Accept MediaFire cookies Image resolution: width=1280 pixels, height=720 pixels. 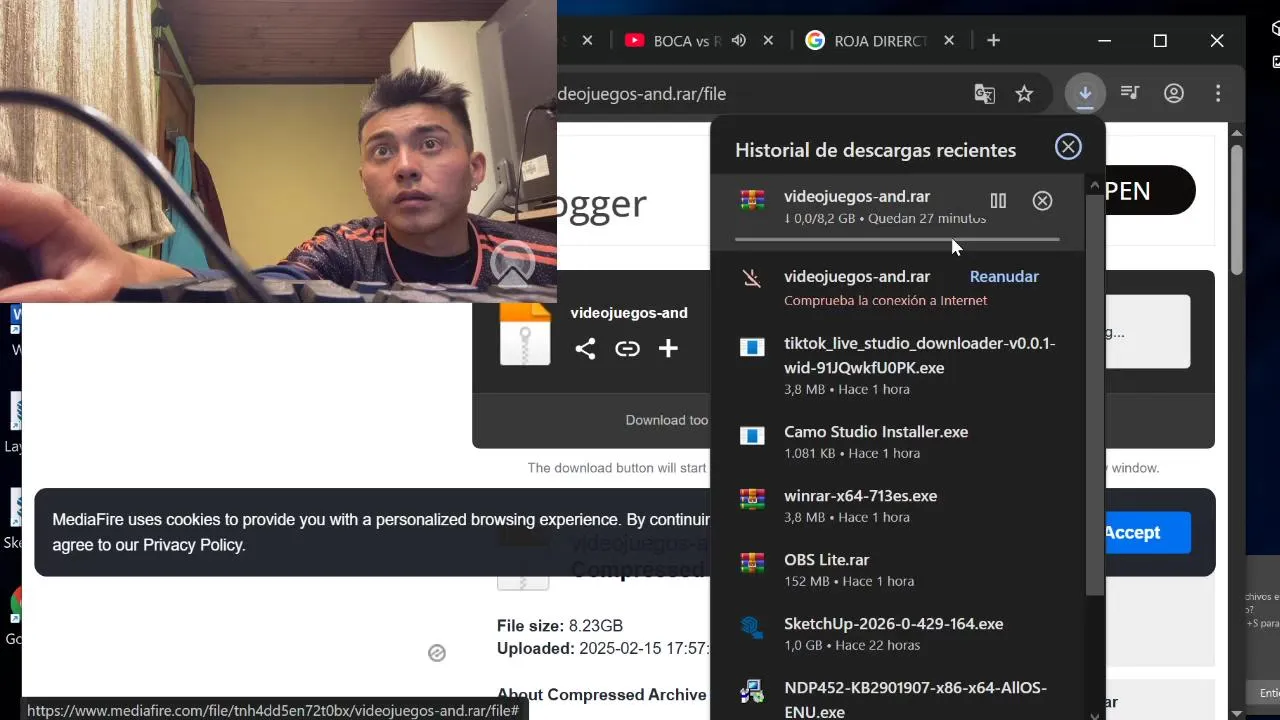coord(1132,533)
